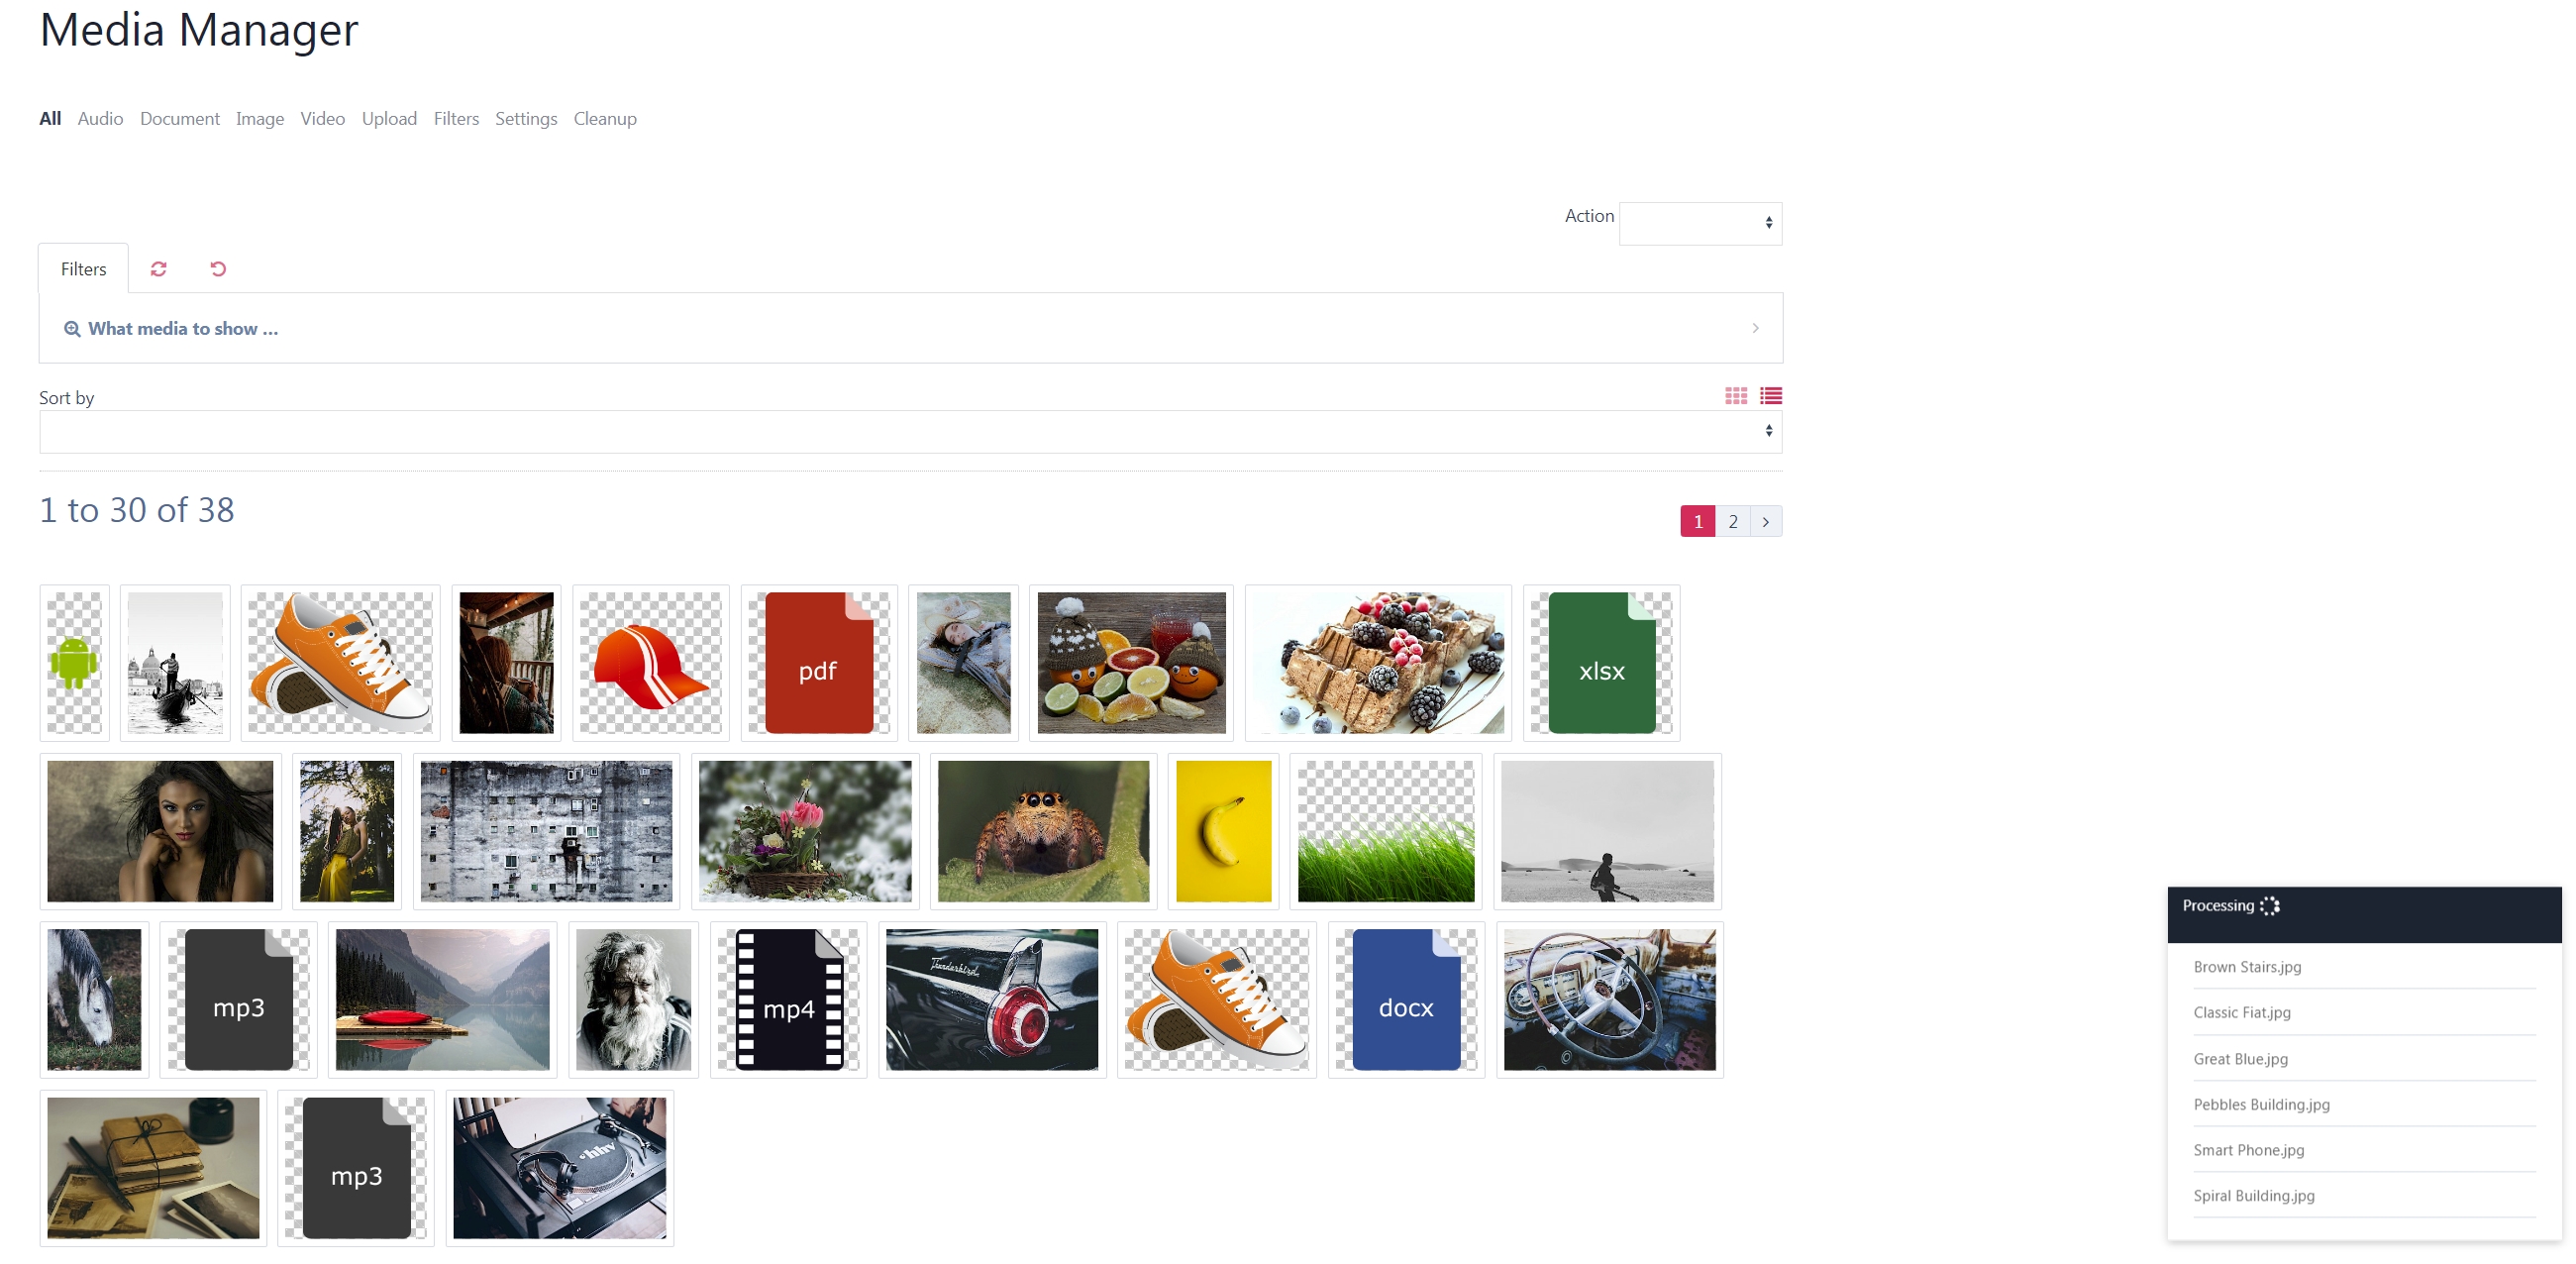Screen dimensions: 2576x1264
Task: Select the mp4 video file icon
Action: [789, 1000]
